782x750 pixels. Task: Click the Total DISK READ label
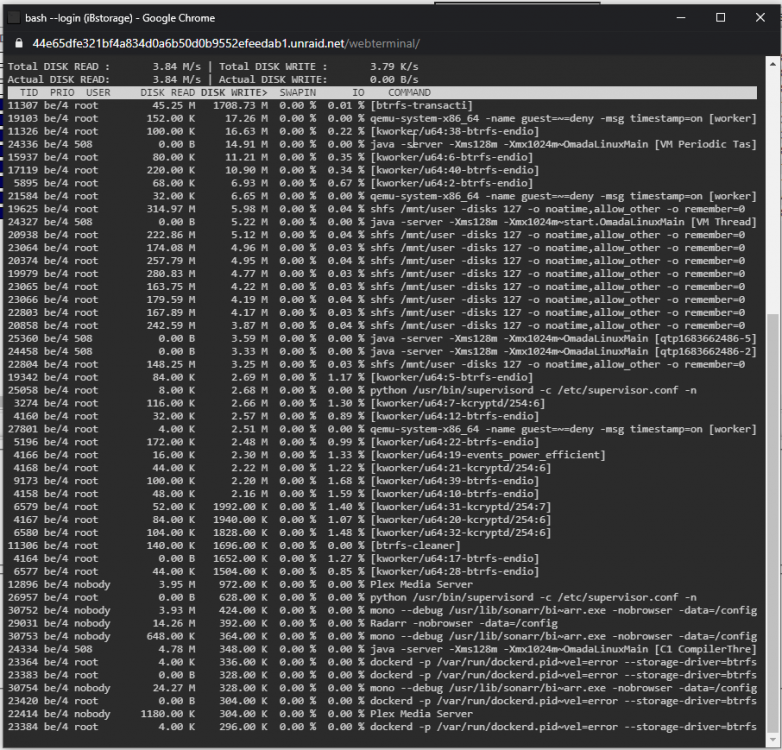58,66
